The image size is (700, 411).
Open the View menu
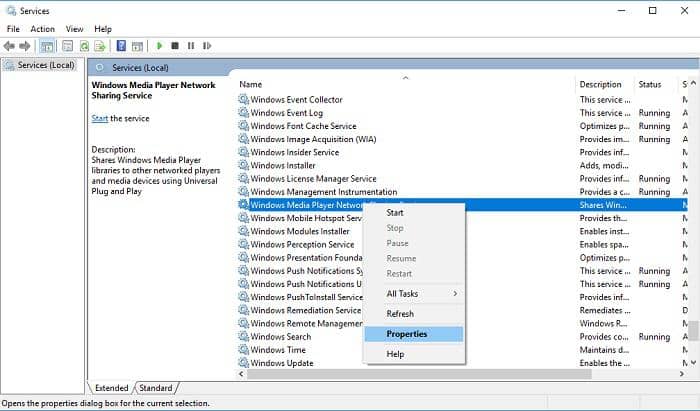click(x=75, y=29)
